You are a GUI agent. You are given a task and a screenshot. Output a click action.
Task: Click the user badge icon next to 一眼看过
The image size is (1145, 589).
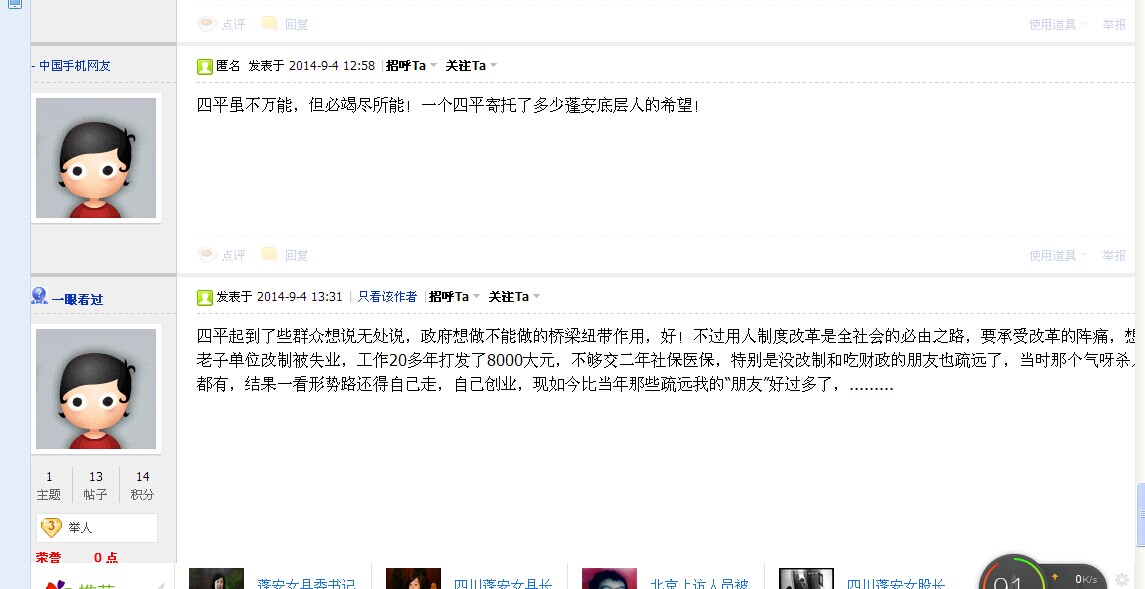(x=39, y=296)
